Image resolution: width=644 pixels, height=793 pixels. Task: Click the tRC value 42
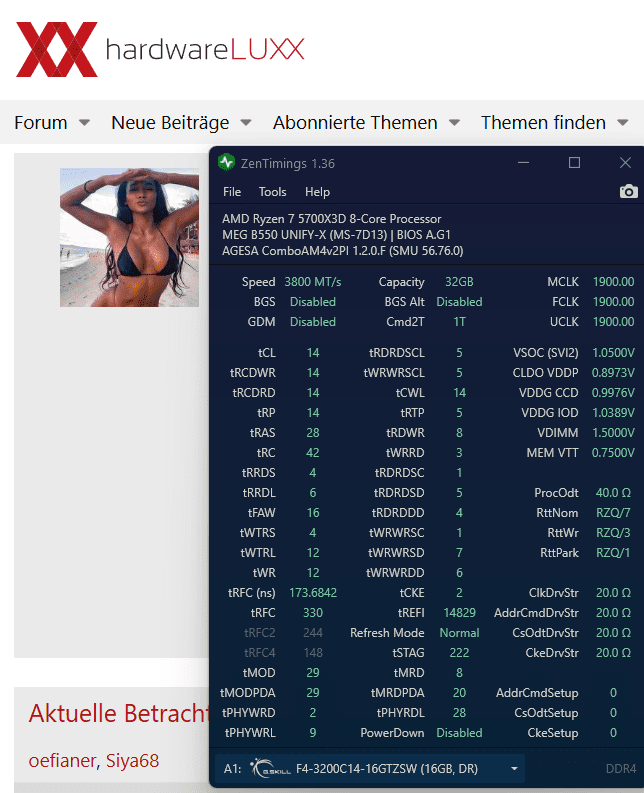313,453
